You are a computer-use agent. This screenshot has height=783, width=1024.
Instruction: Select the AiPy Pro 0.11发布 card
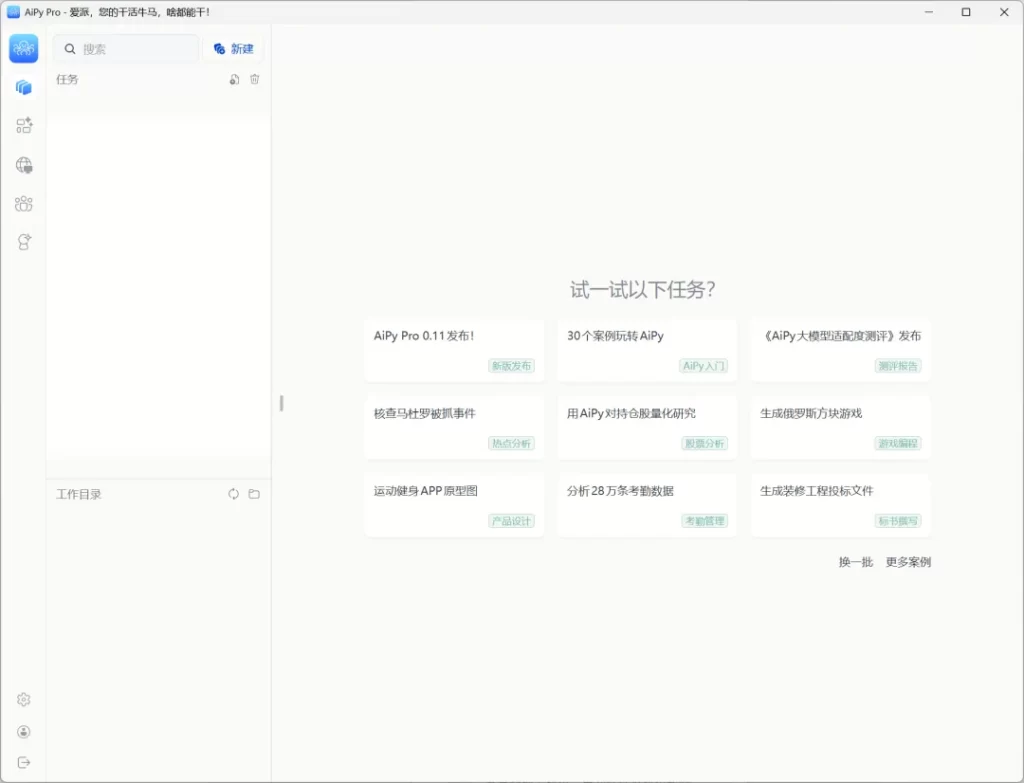[454, 349]
